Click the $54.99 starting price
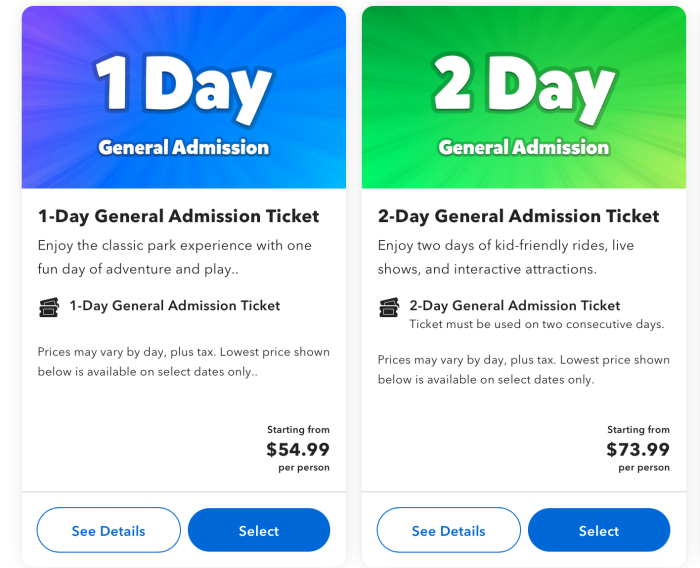The height and width of the screenshot is (568, 700). [298, 449]
